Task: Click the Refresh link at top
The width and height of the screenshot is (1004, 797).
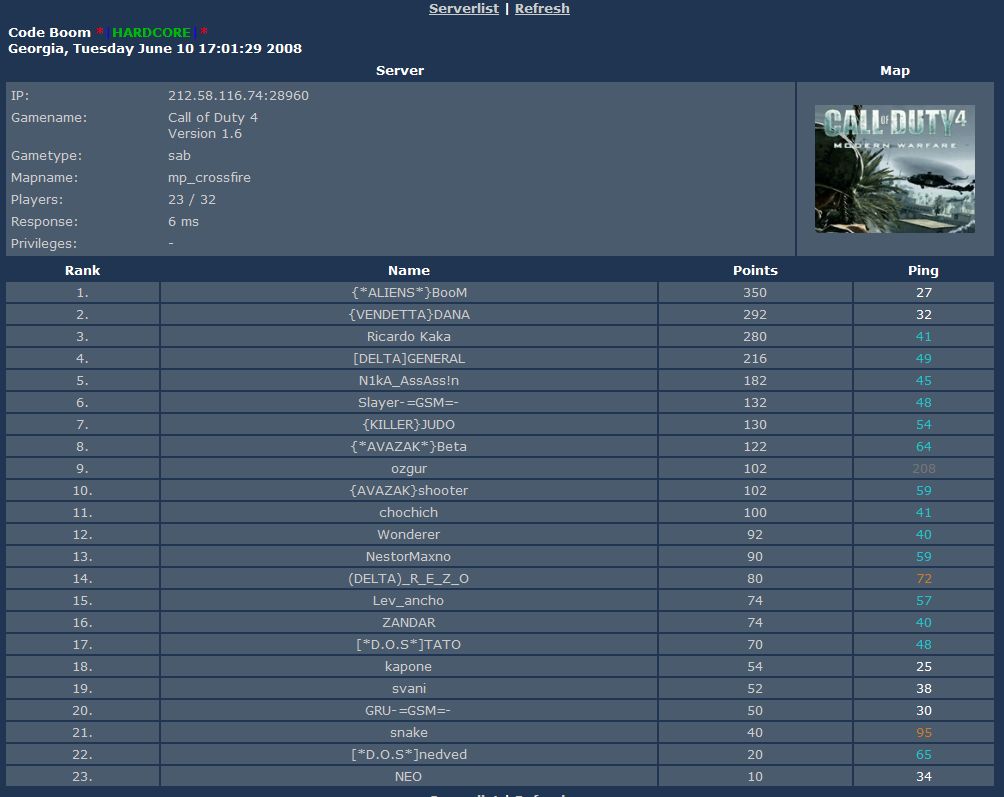Action: 542,9
